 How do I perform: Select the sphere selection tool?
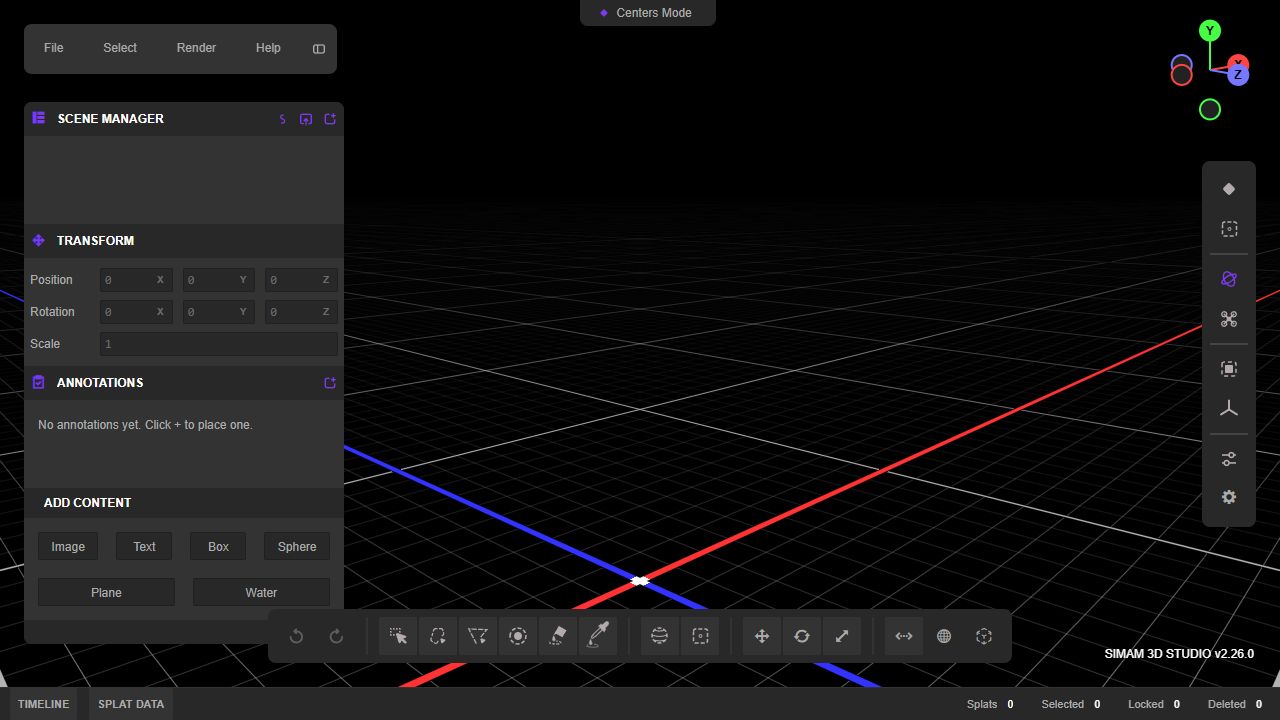click(659, 636)
